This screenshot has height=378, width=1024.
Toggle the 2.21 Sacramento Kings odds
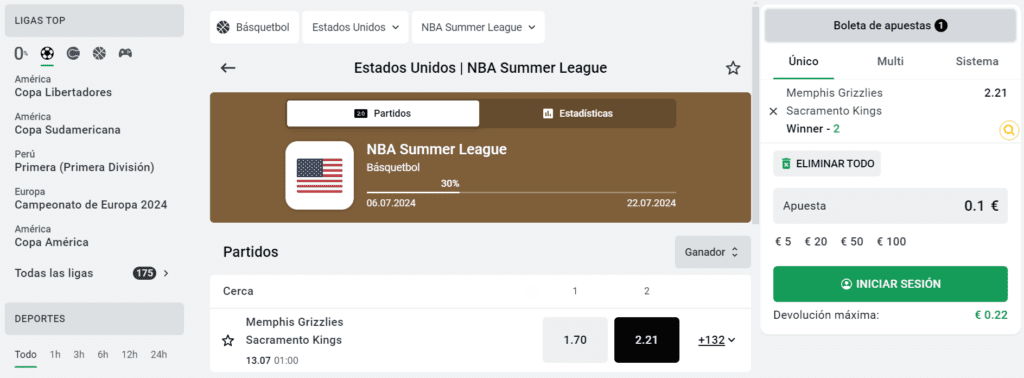[x=647, y=340]
